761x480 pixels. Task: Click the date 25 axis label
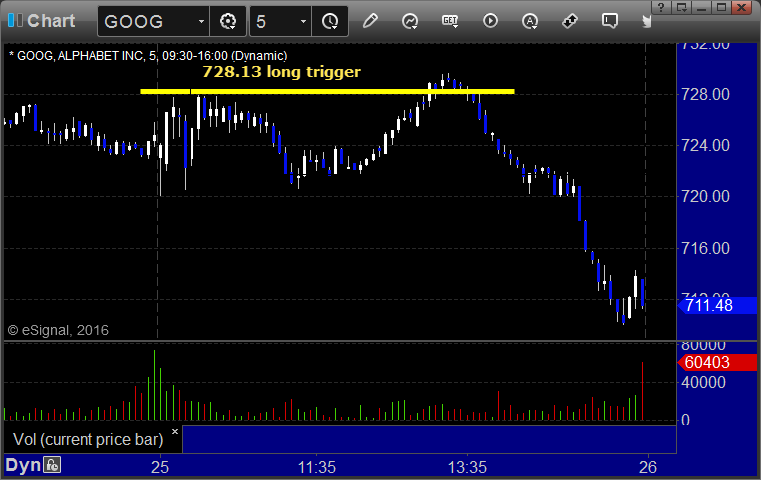click(x=160, y=467)
